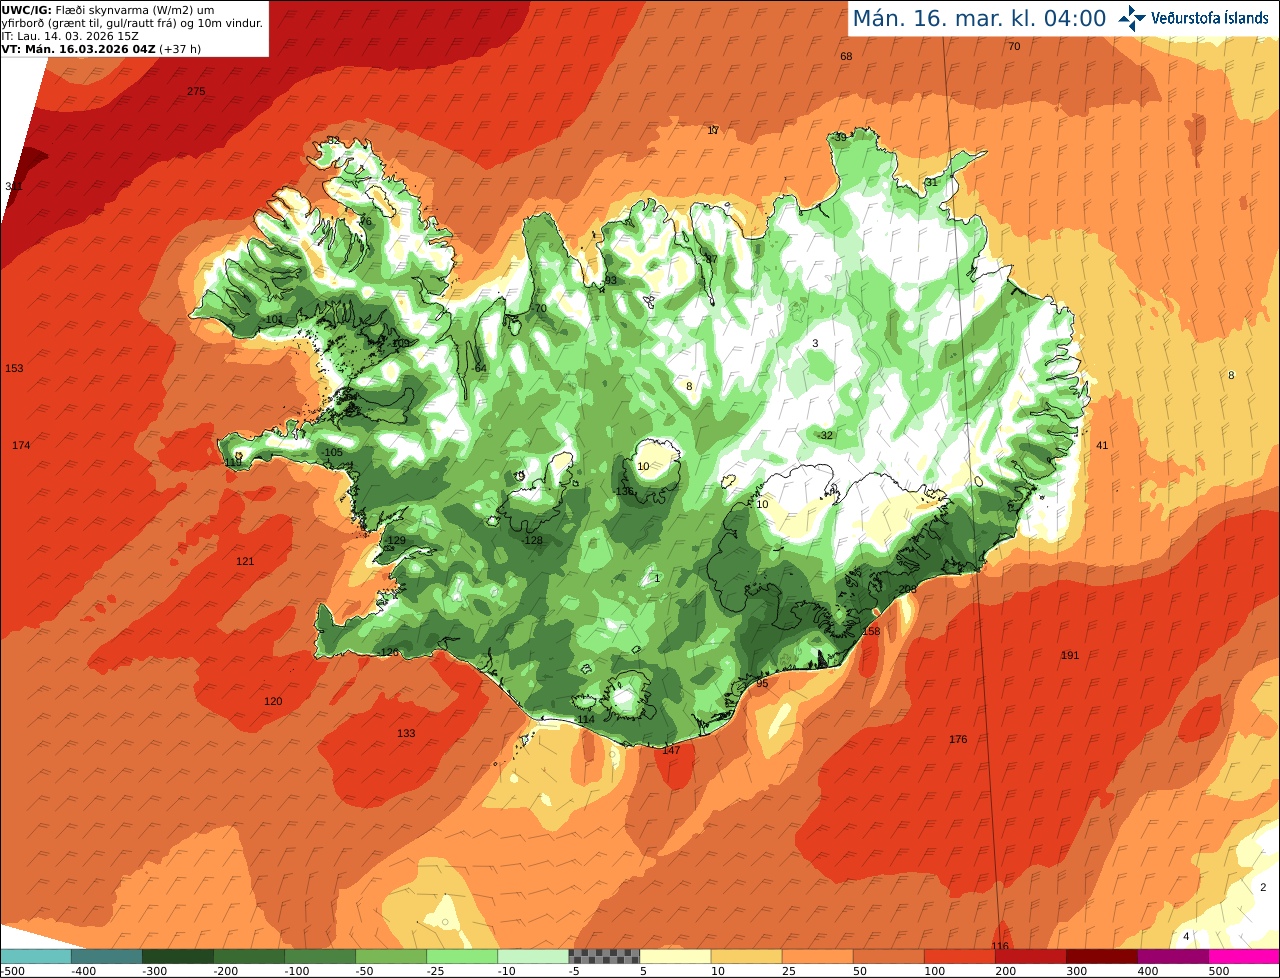Click the -32 value in east Iceland

825,436
